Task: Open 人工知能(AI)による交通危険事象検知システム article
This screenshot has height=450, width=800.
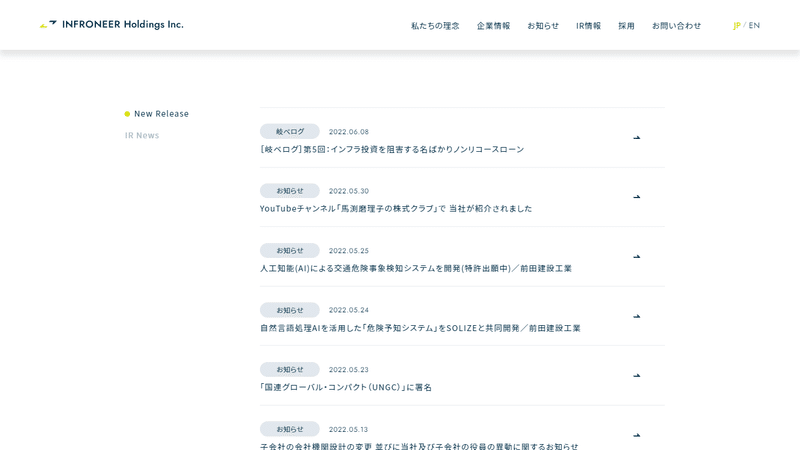Action: pos(416,268)
